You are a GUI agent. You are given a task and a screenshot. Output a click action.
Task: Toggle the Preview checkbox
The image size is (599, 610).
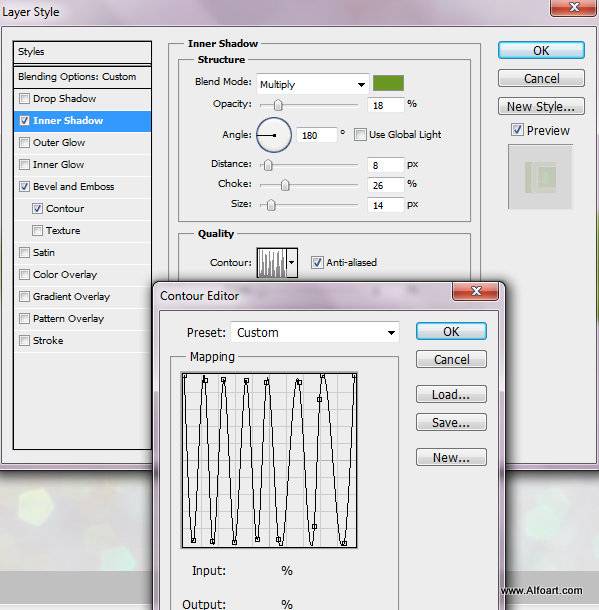tap(517, 130)
